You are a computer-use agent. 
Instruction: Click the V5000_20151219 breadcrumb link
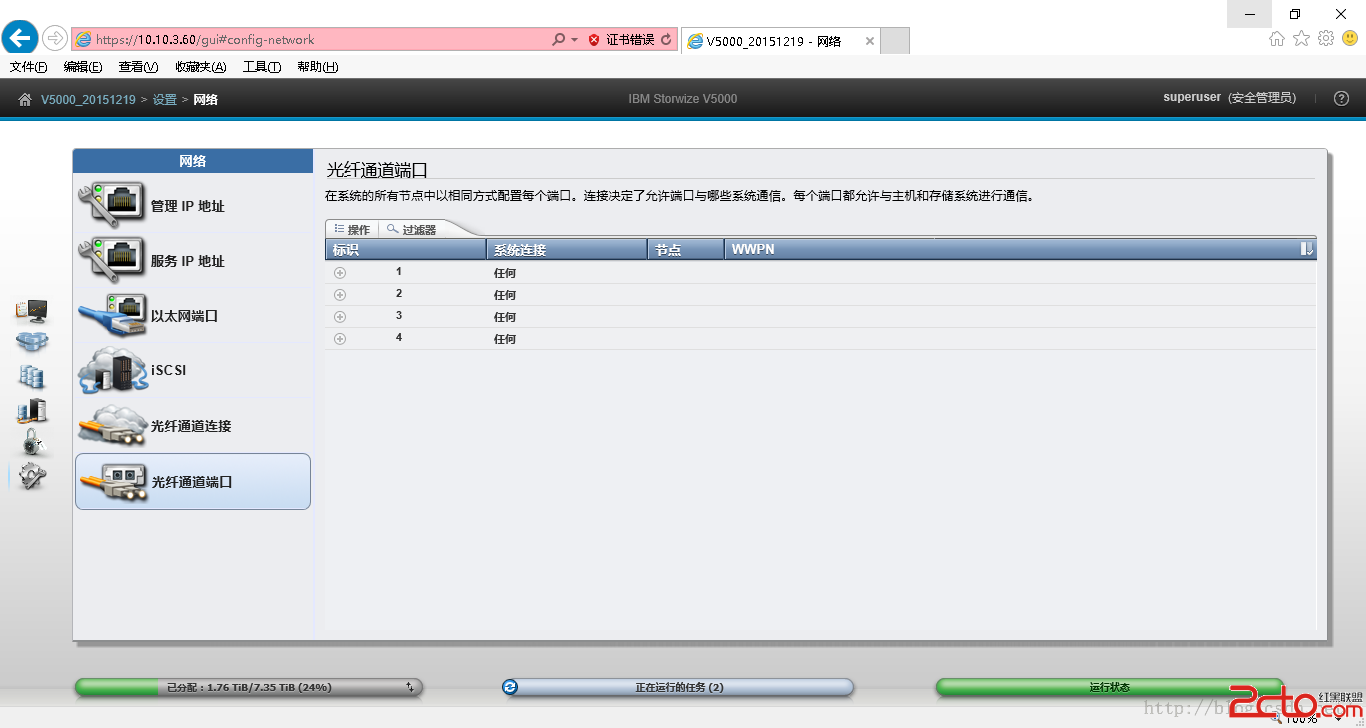tap(88, 99)
